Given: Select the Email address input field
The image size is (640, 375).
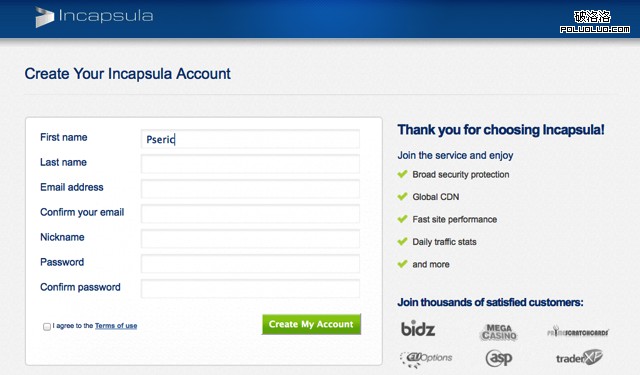Looking at the screenshot, I should pyautogui.click(x=250, y=189).
